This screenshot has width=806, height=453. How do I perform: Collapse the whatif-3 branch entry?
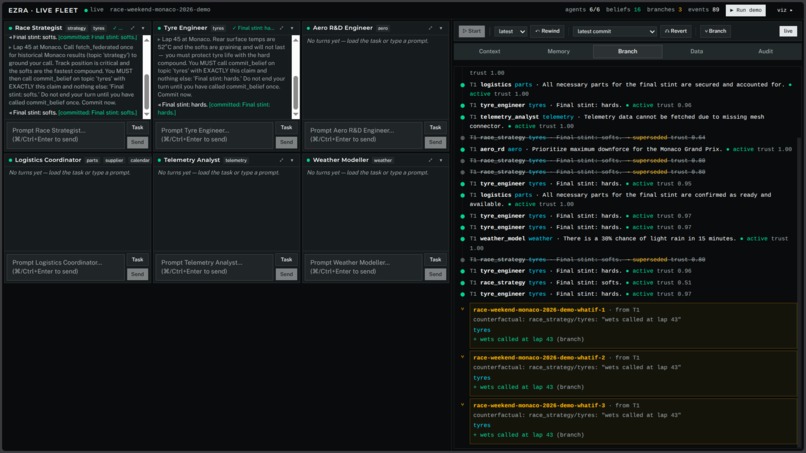point(463,405)
